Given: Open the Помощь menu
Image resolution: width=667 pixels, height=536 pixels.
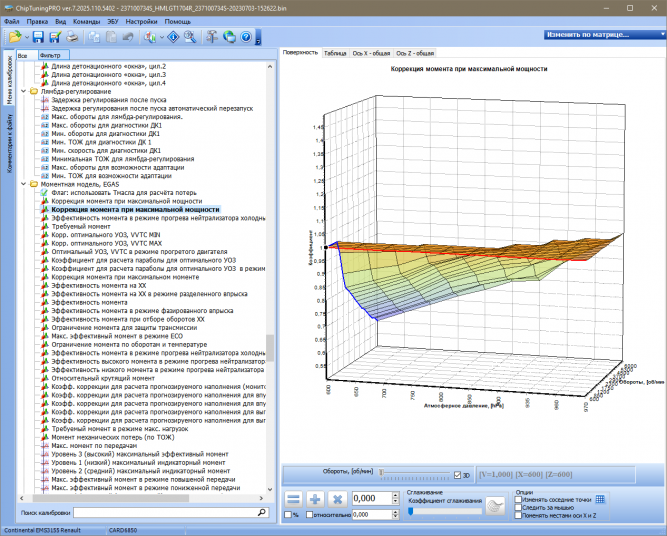Looking at the screenshot, I should [x=178, y=21].
